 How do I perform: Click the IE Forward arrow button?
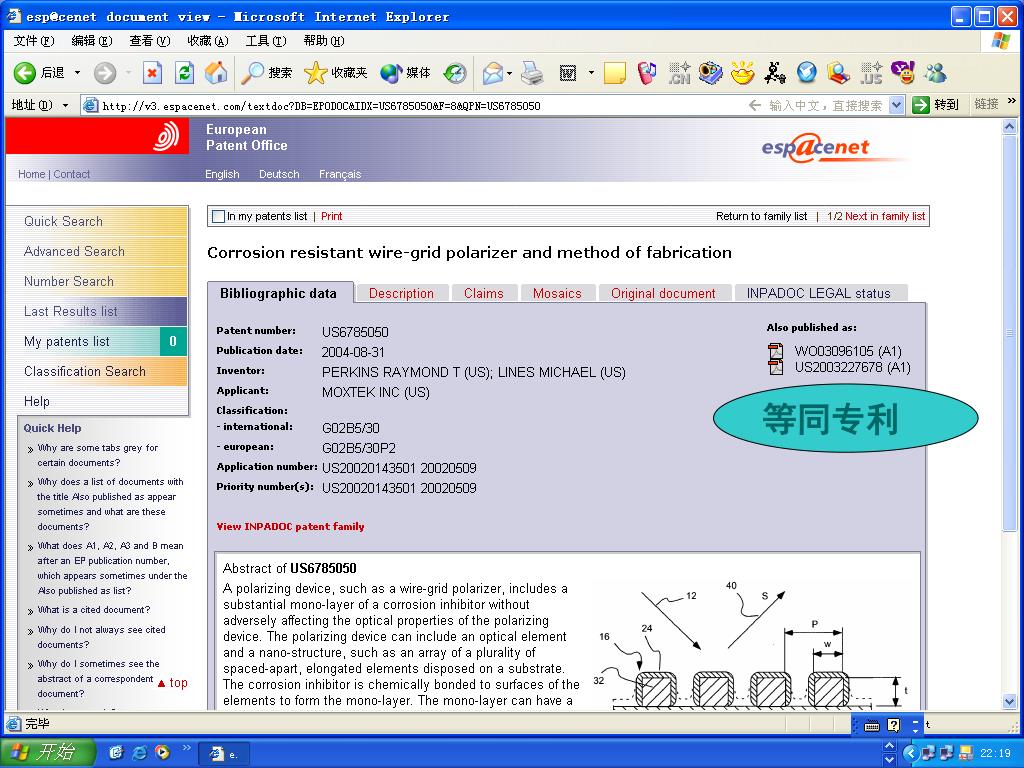click(104, 73)
